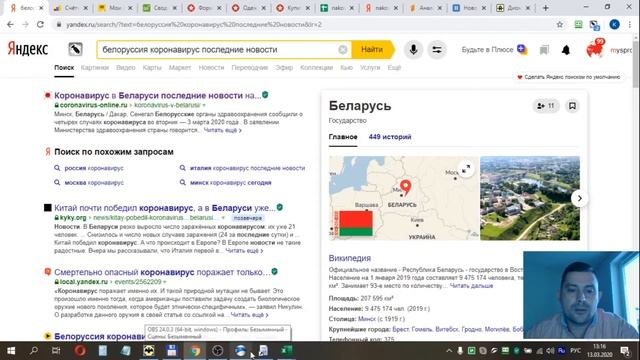This screenshot has width=640, height=360.
Task: Switch to the Карты search tab
Action: click(152, 68)
